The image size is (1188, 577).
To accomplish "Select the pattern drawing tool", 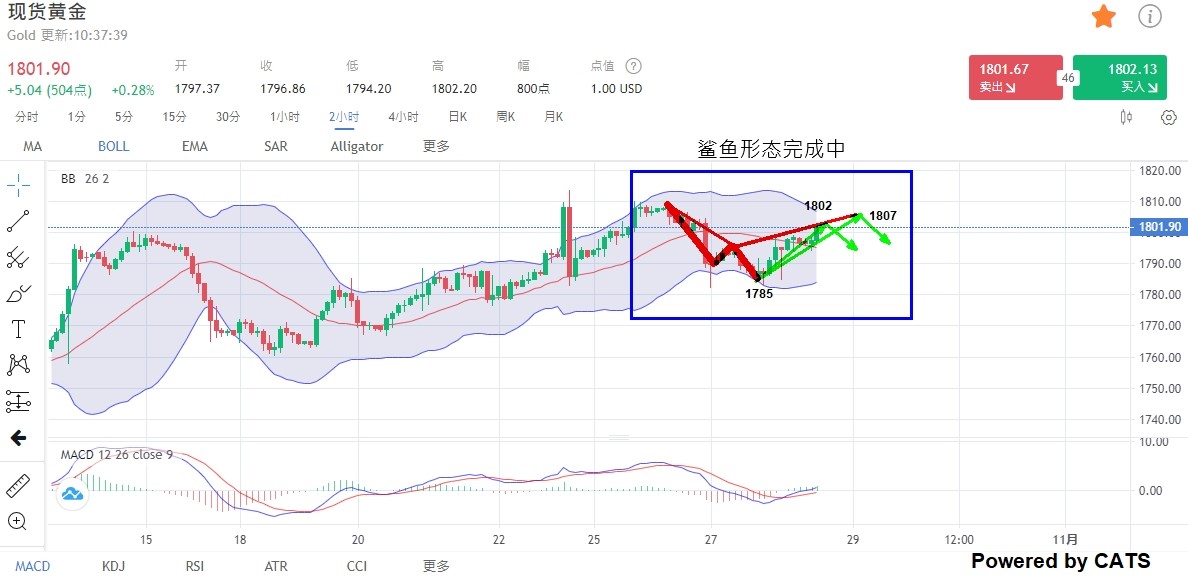I will (x=18, y=365).
